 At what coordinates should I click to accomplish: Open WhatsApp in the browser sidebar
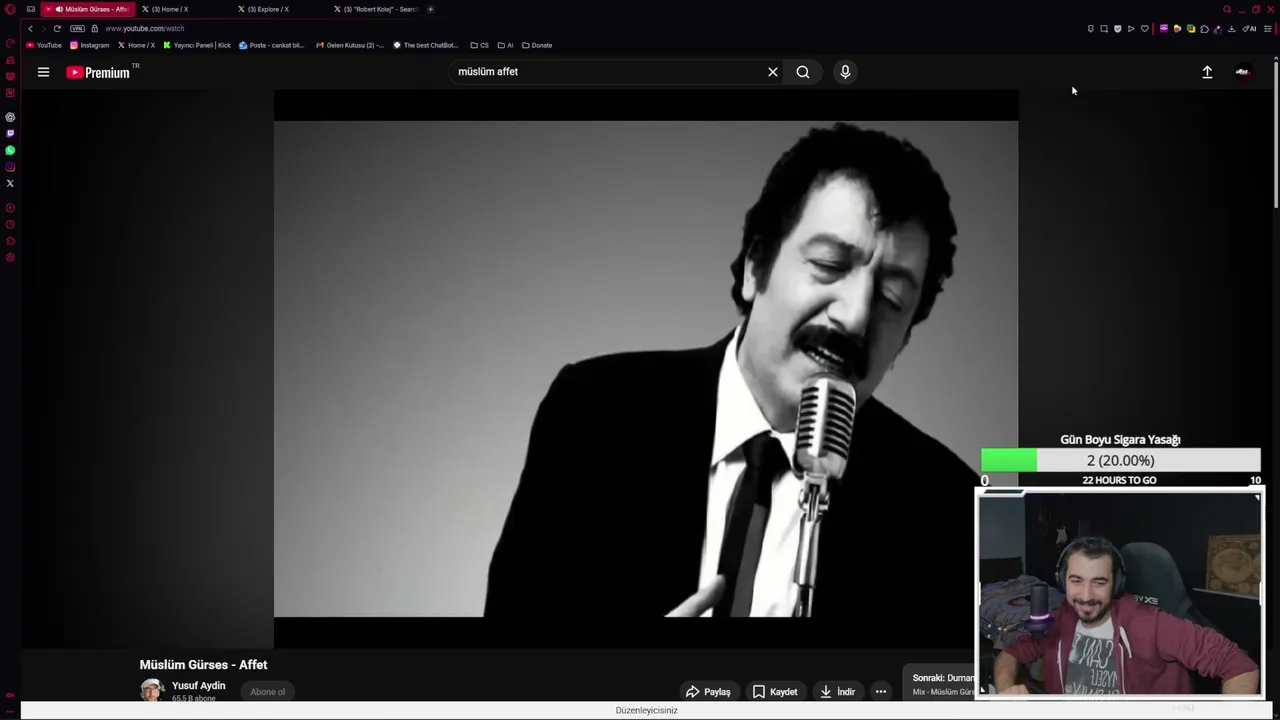(10, 150)
